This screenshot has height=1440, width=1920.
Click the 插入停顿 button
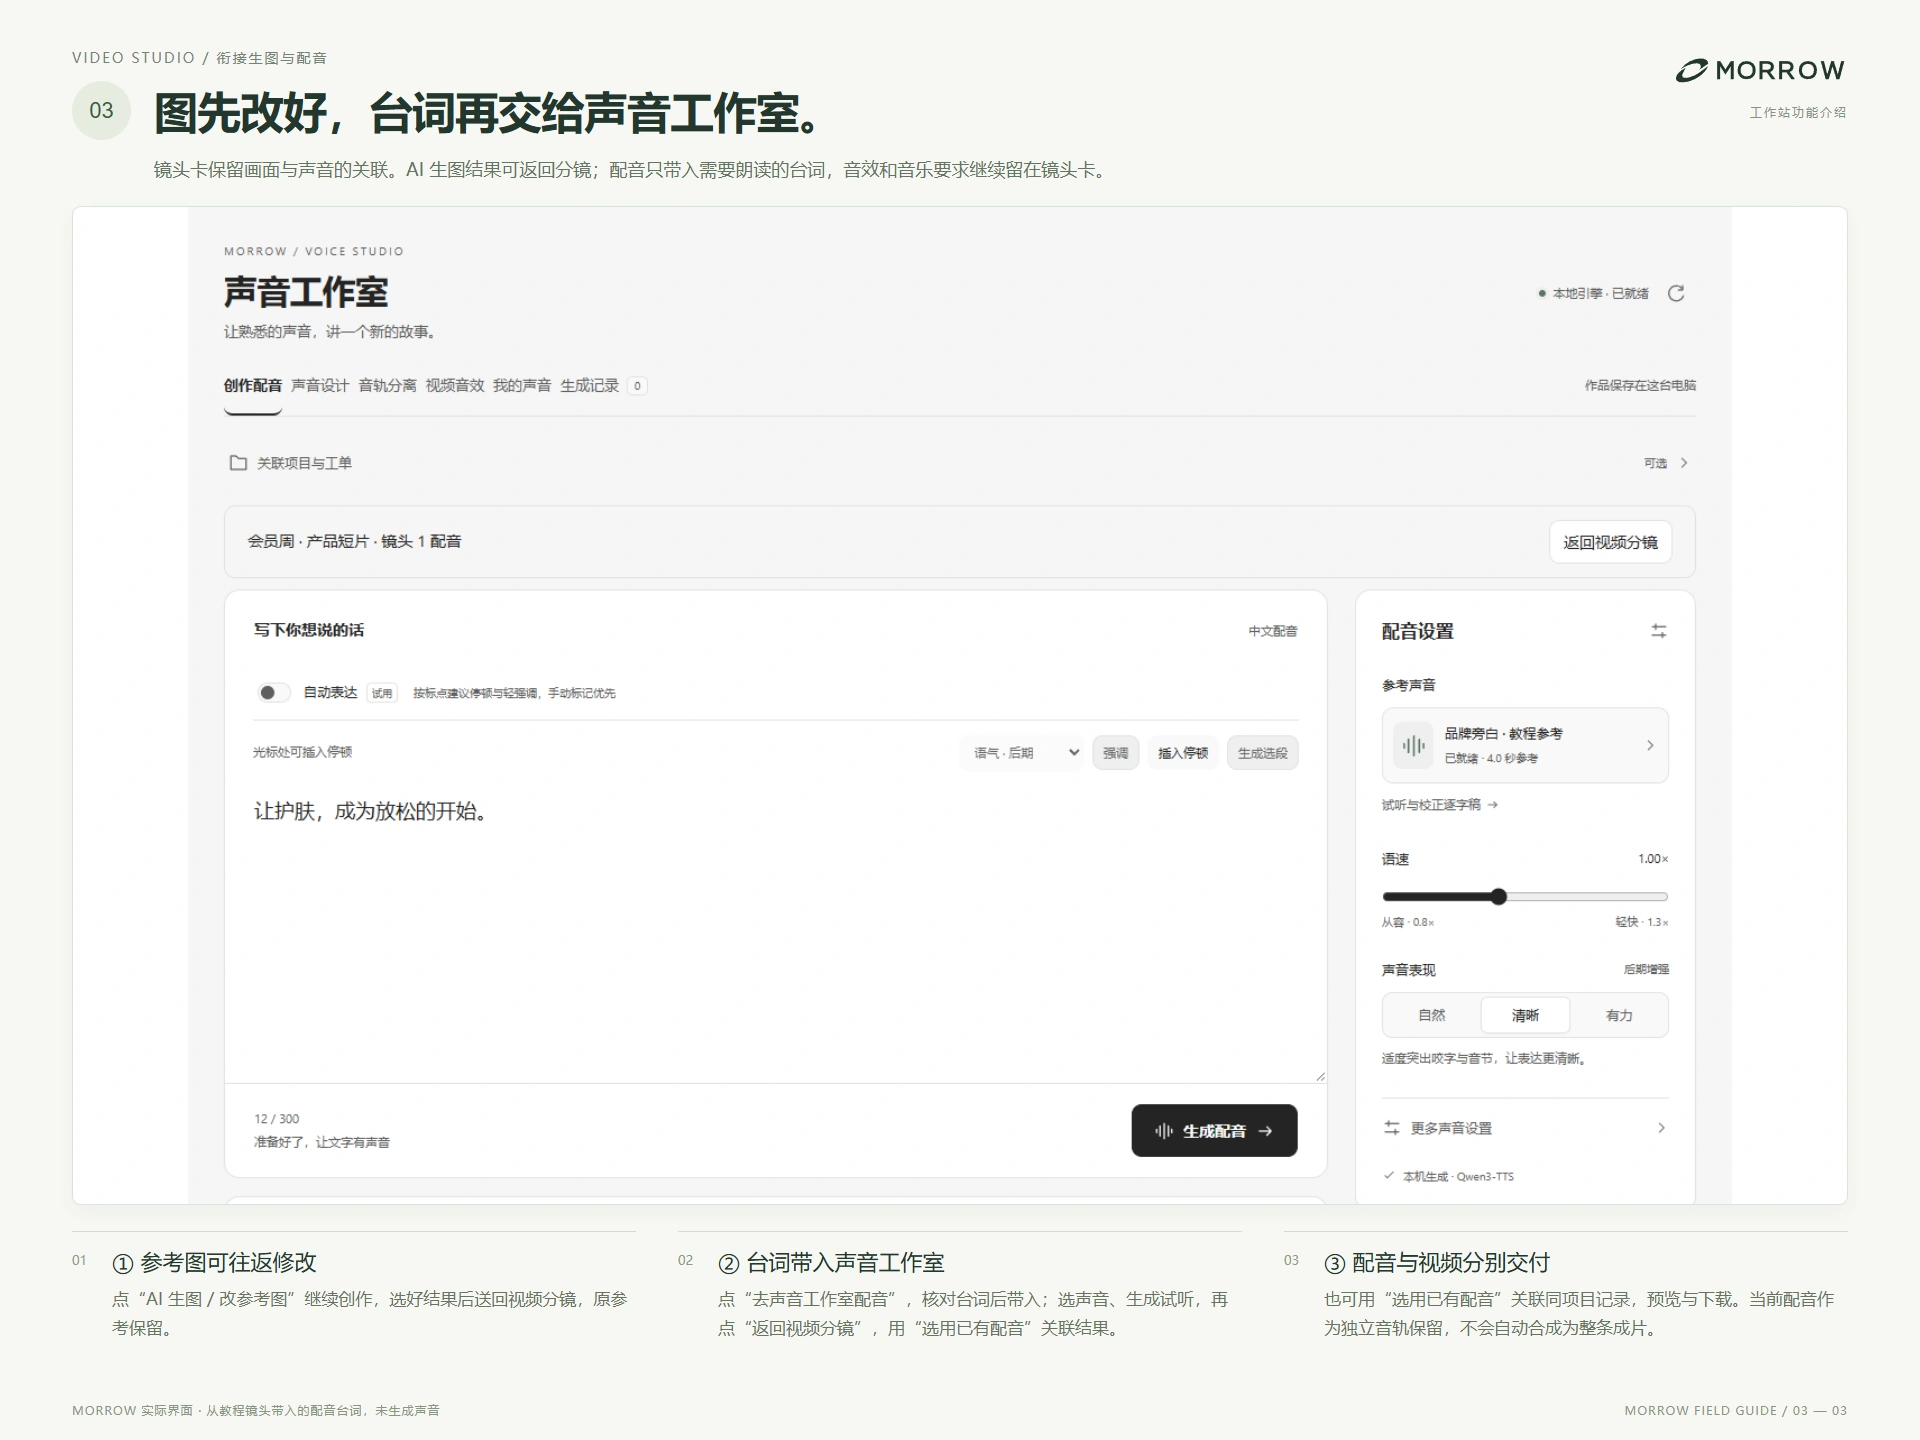[1183, 753]
